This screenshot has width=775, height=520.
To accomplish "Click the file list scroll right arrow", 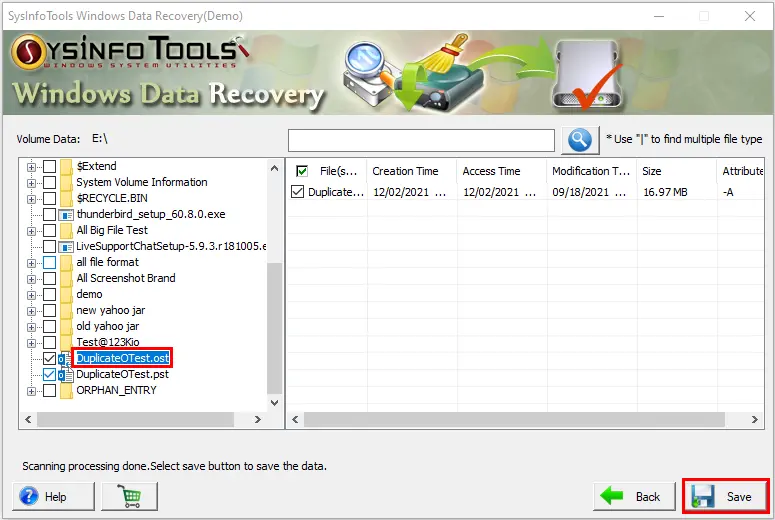I will (x=755, y=420).
